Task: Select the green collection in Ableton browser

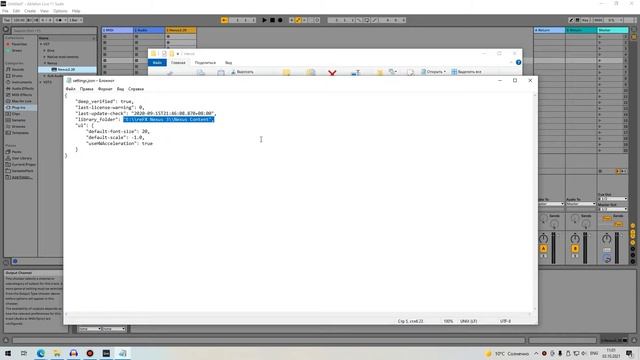Action: coord(16,51)
